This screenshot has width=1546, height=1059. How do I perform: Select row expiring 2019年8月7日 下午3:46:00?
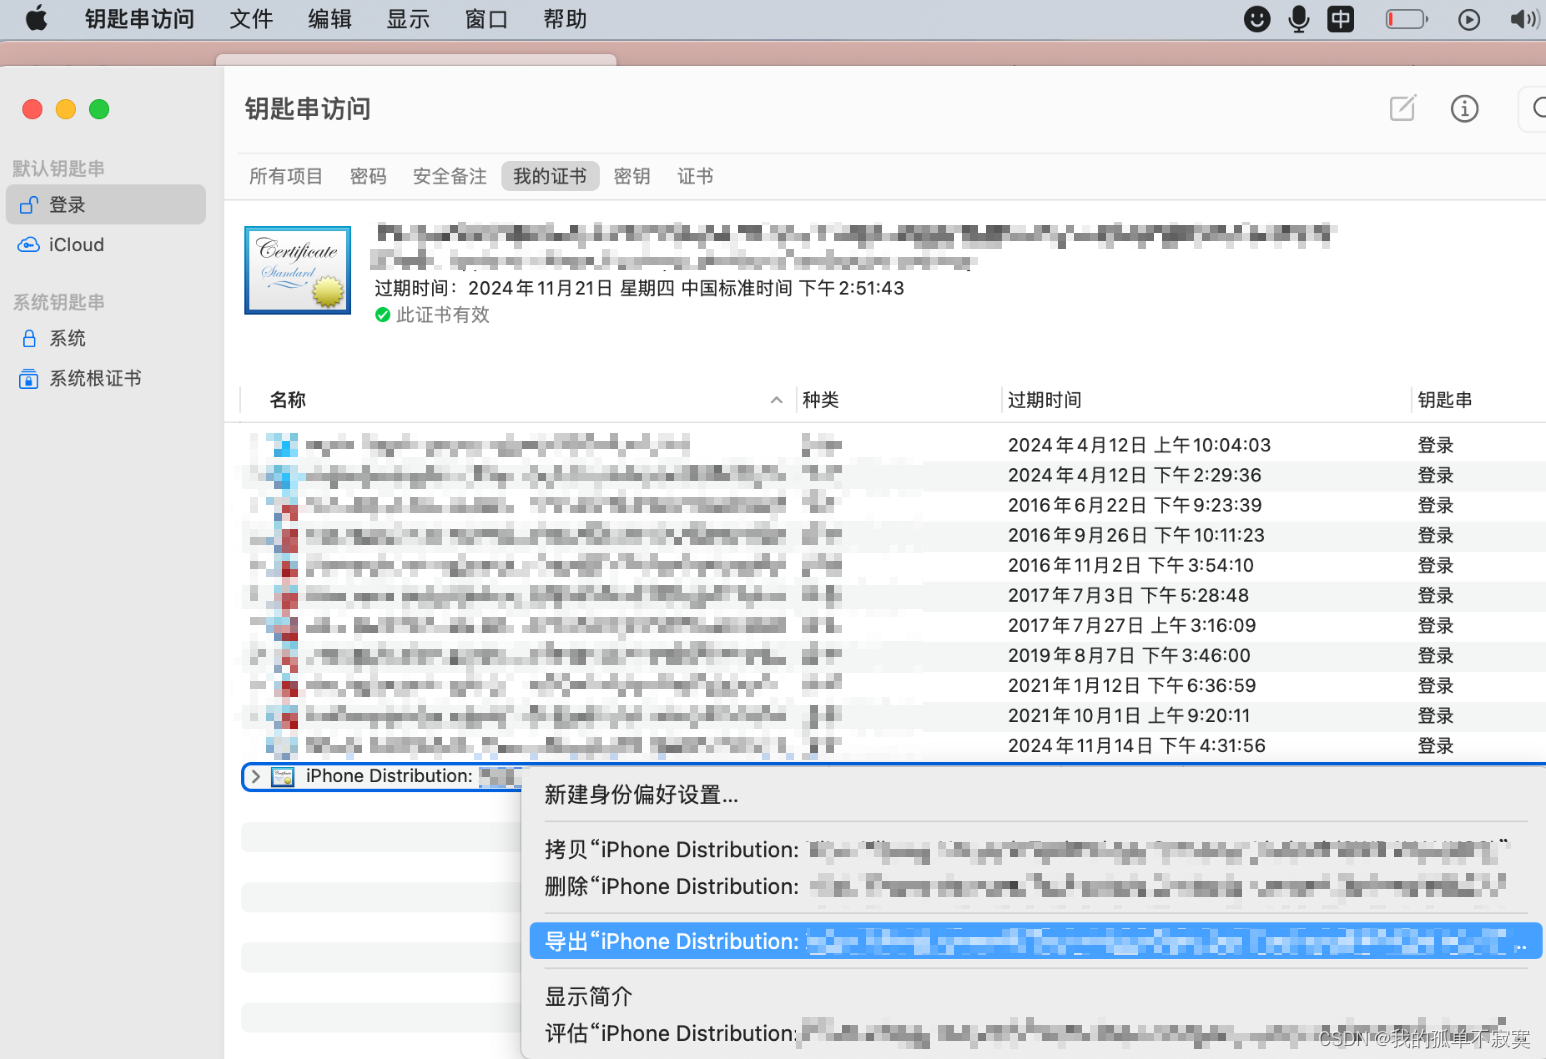892,655
